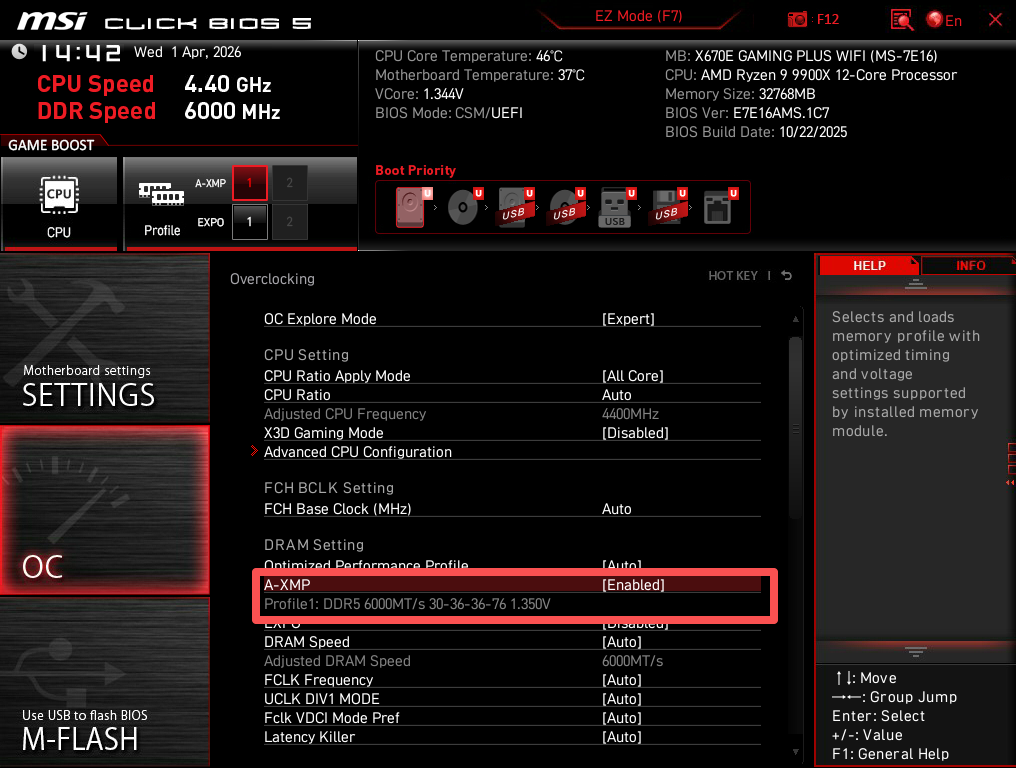Click the date Wed 1 Apr, 2026

coord(187,52)
